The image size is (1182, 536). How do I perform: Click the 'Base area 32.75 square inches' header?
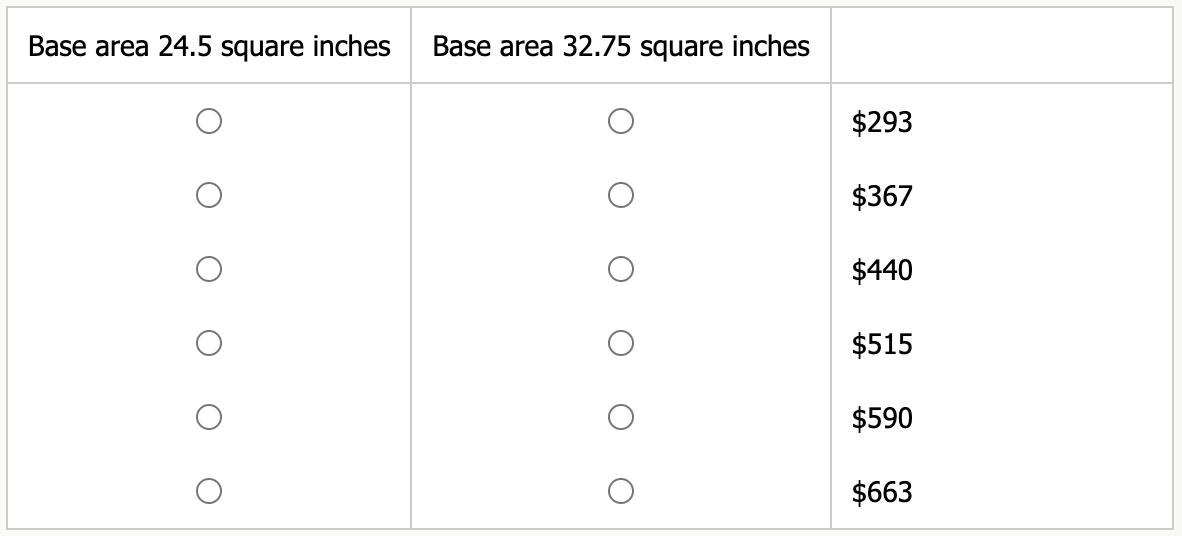[x=621, y=46]
